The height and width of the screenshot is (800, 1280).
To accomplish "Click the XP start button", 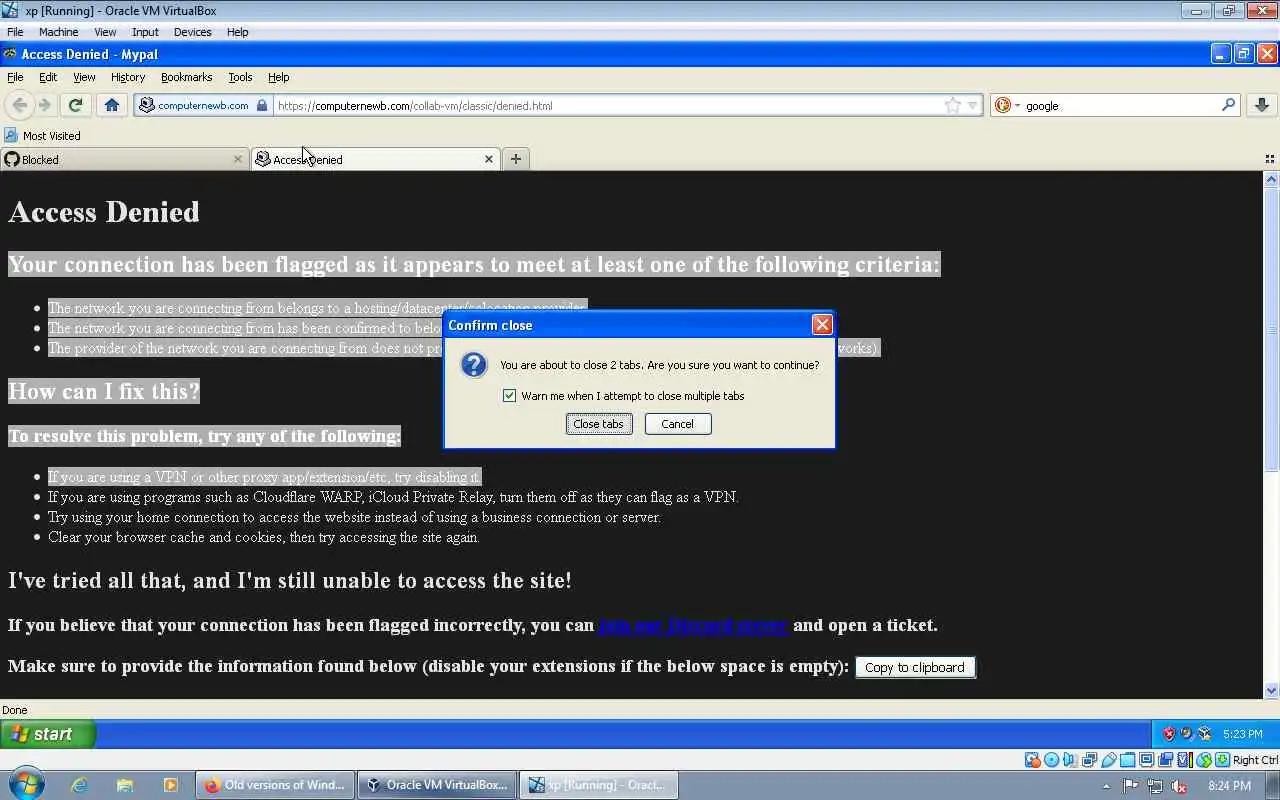I will (47, 734).
